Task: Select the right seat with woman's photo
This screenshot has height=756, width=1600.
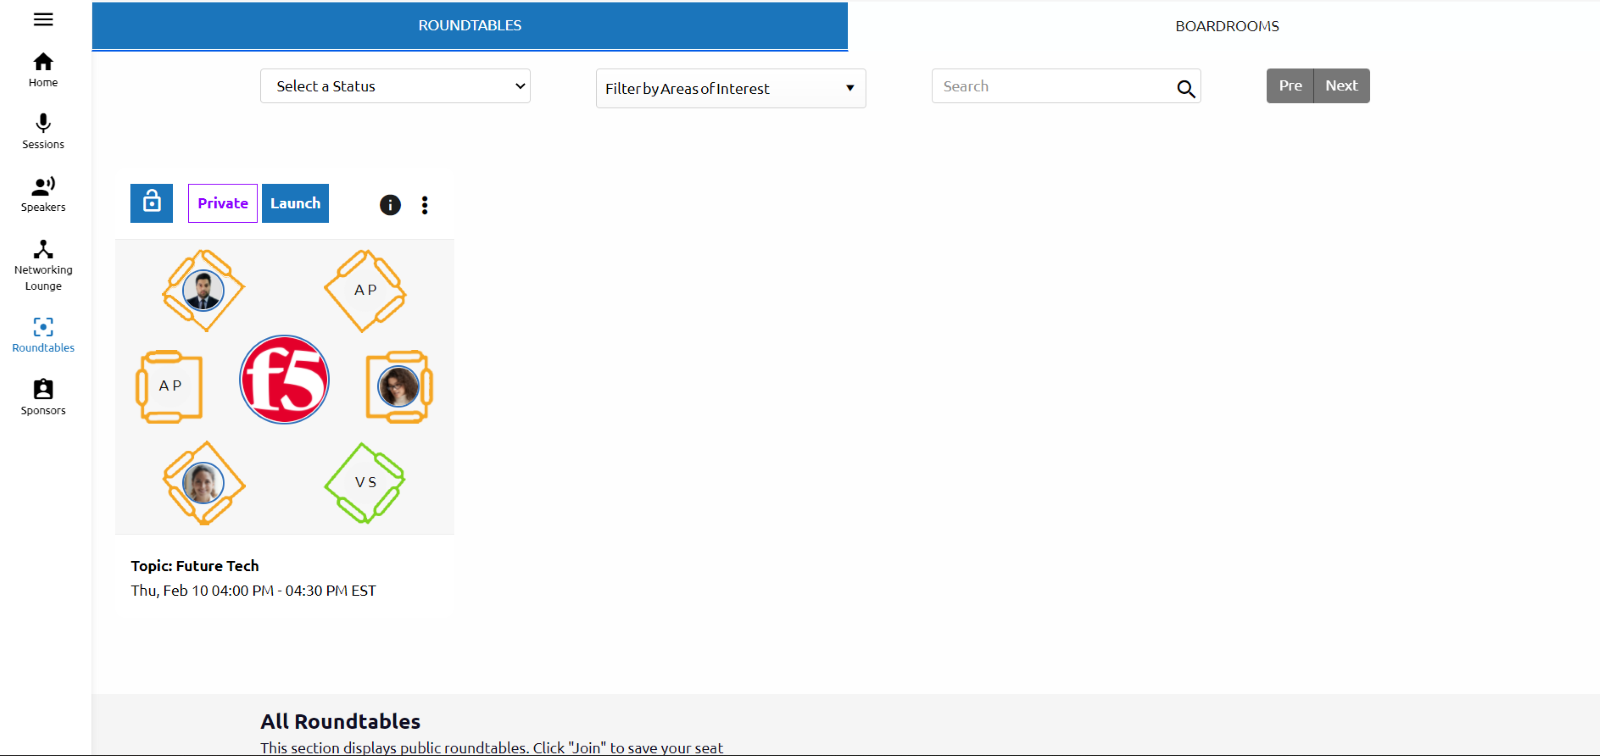Action: click(399, 386)
